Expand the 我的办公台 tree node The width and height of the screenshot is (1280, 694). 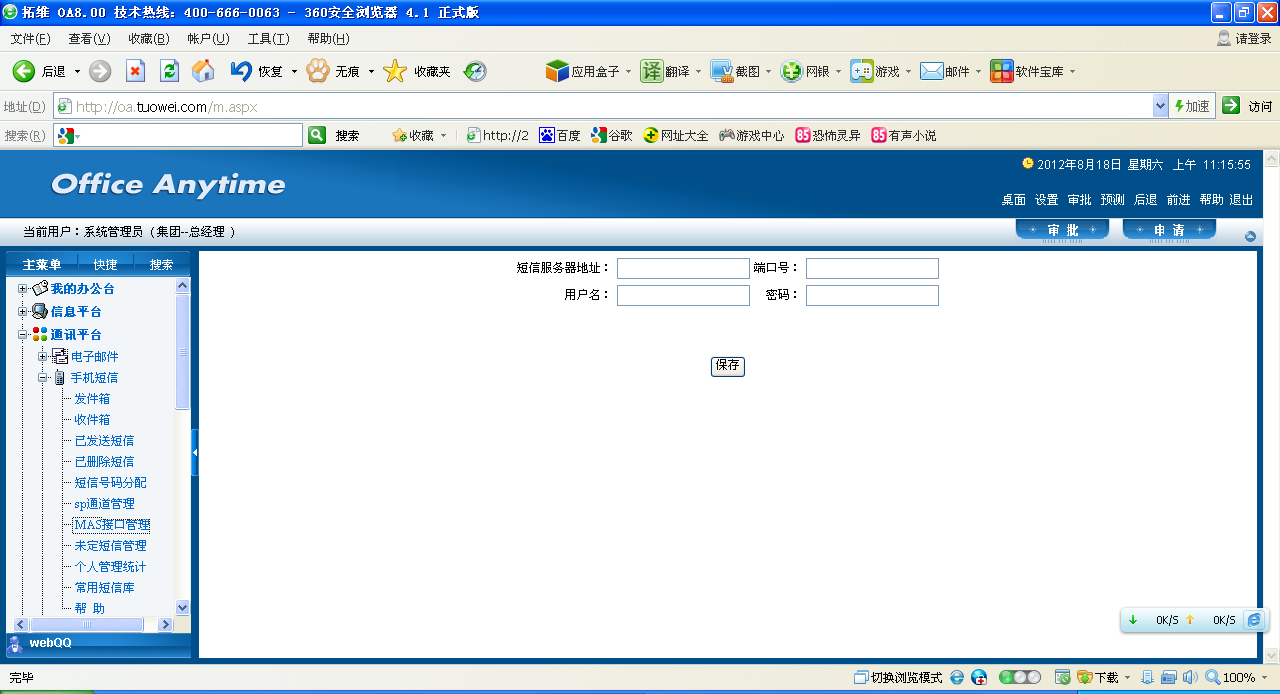(x=22, y=289)
